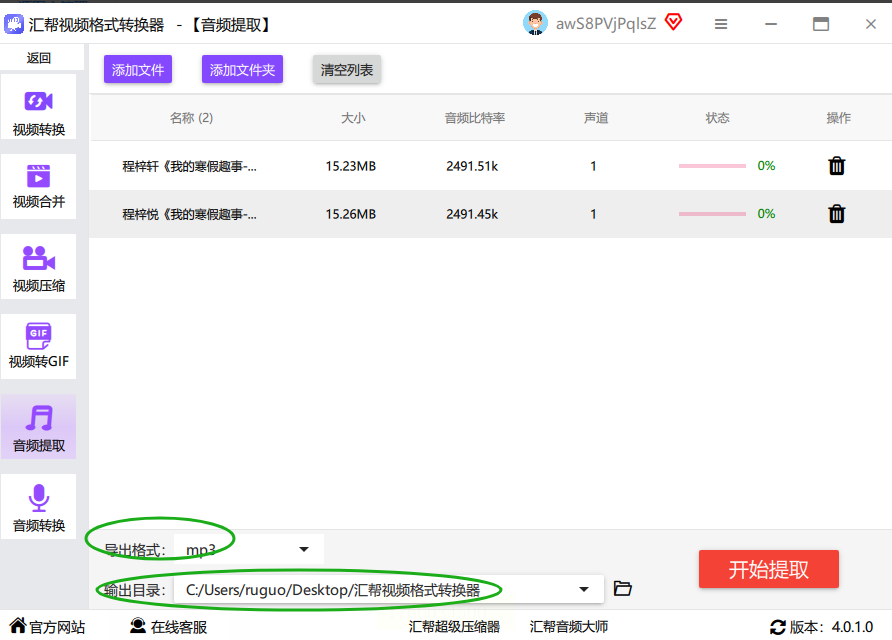
Task: Clear the list with 清空列表
Action: 346,69
